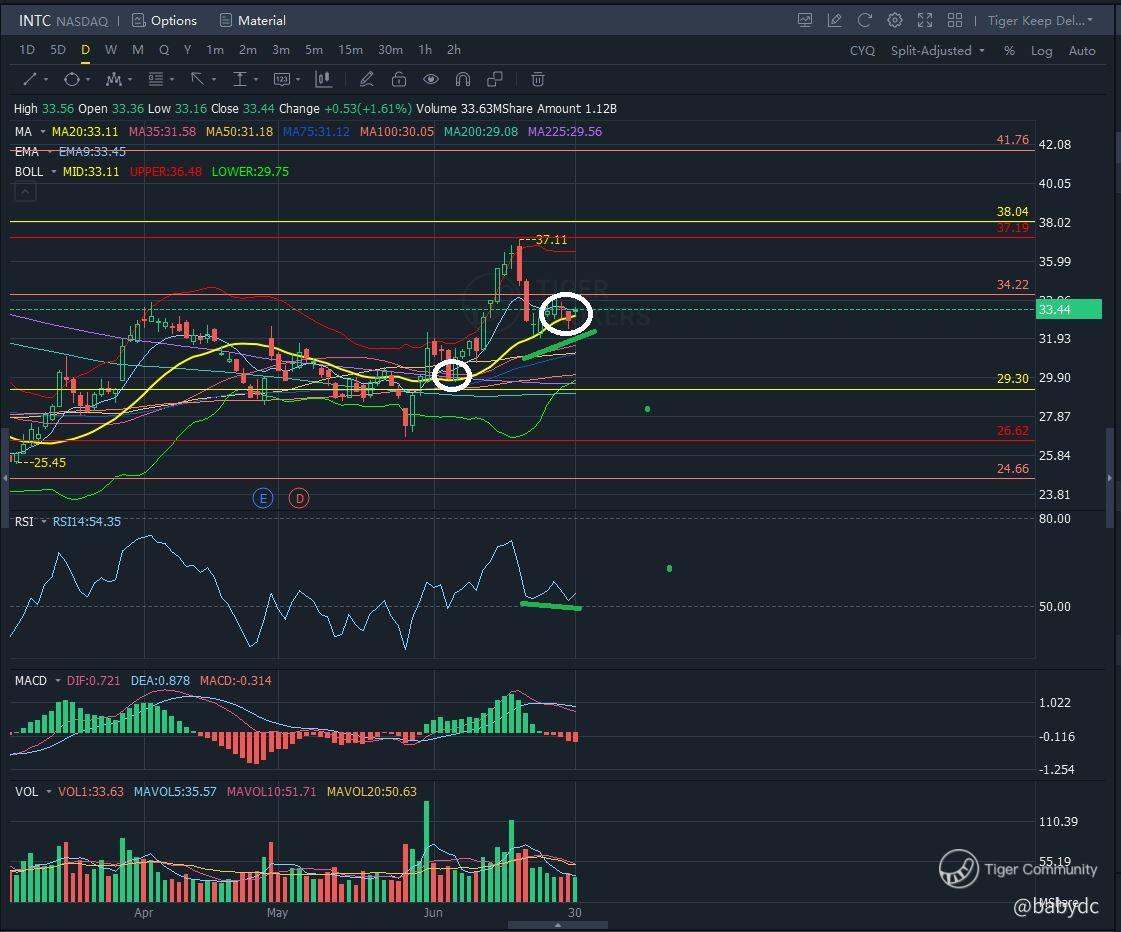Click the MAVOL5:35.57 volume label
The height and width of the screenshot is (932, 1121).
pos(175,791)
